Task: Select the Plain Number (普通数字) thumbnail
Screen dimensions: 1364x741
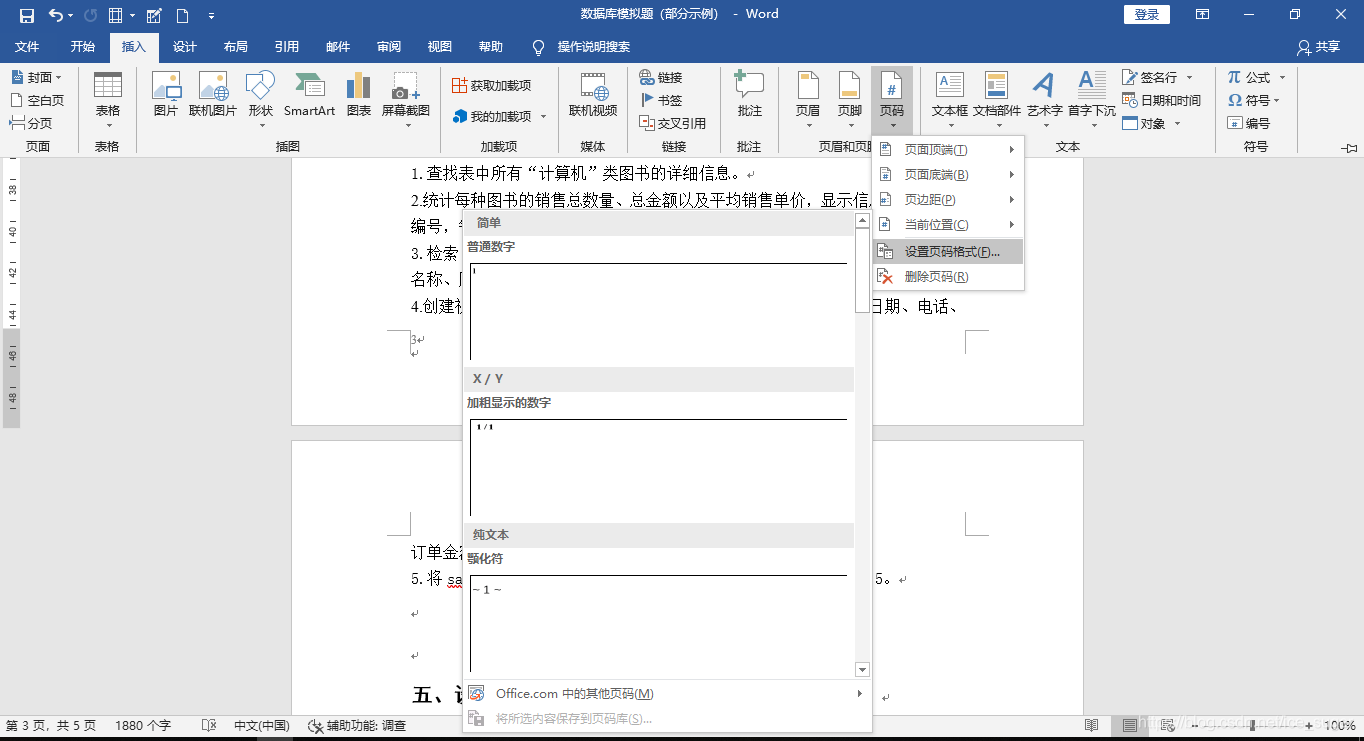Action: click(658, 311)
